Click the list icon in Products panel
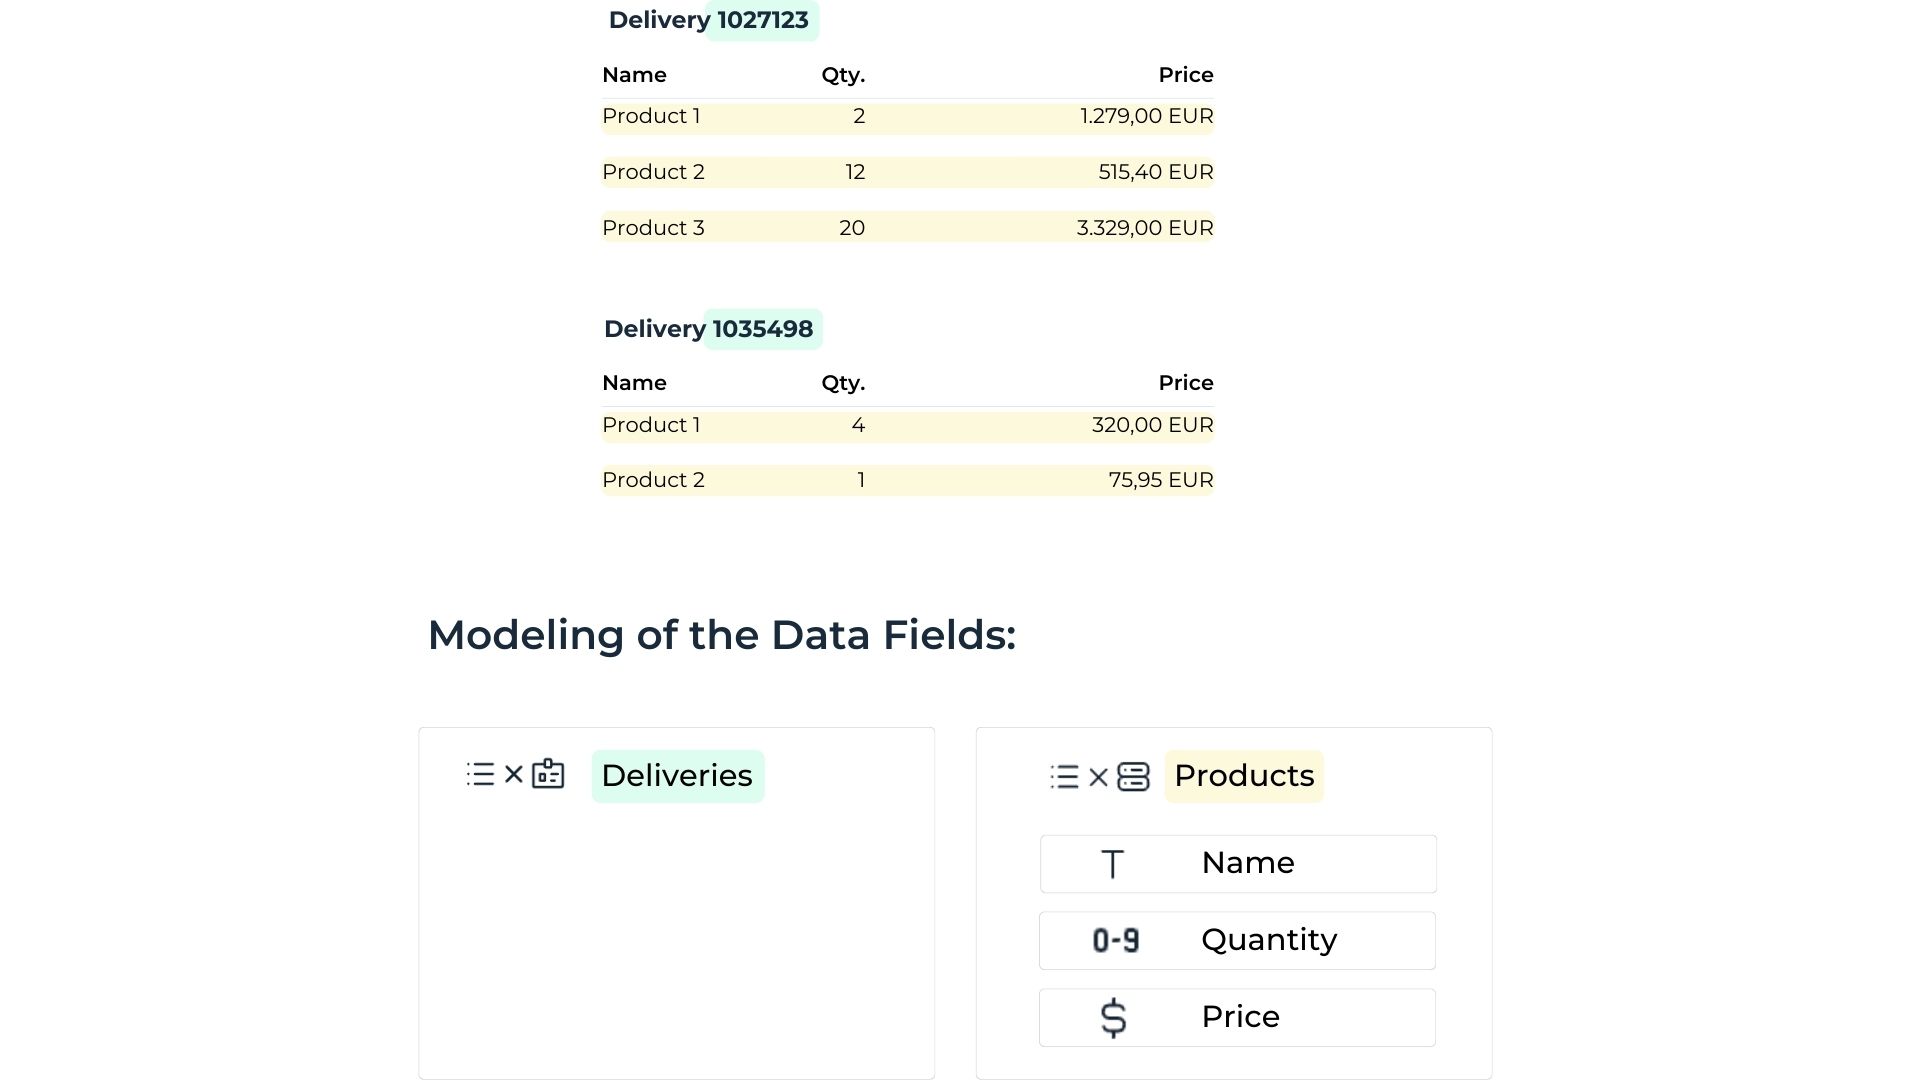This screenshot has height=1080, width=1920. [1063, 775]
